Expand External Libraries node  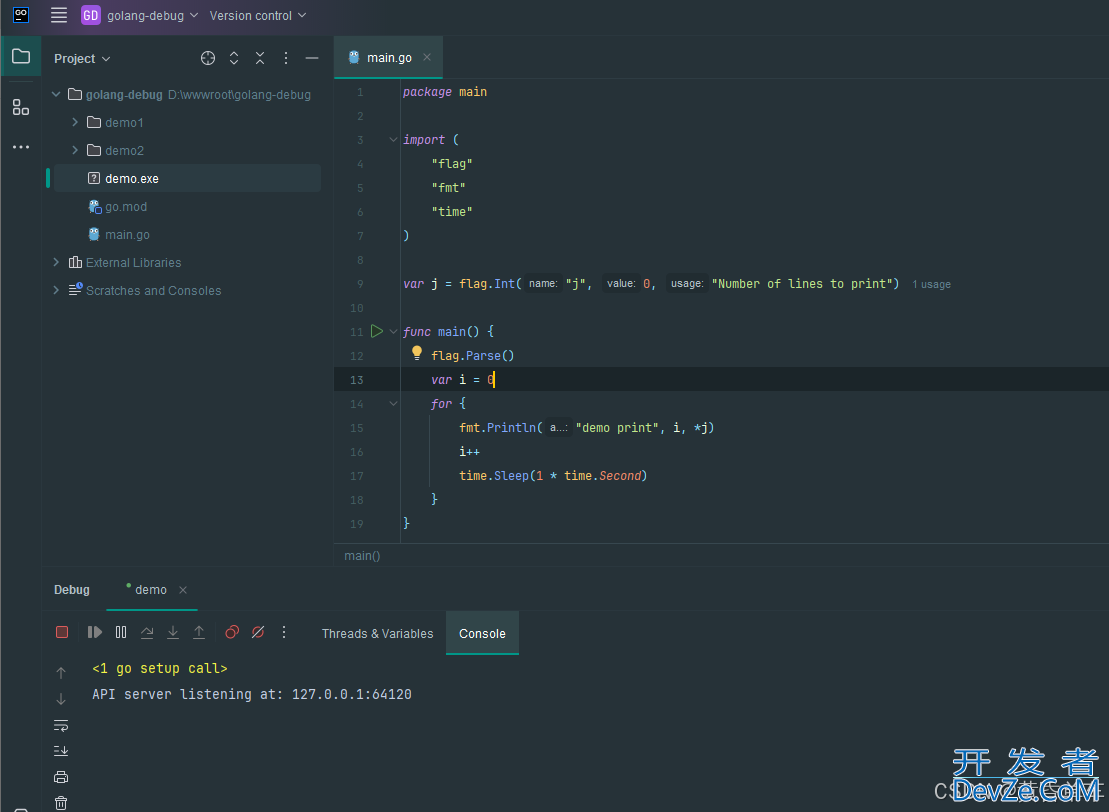point(57,262)
